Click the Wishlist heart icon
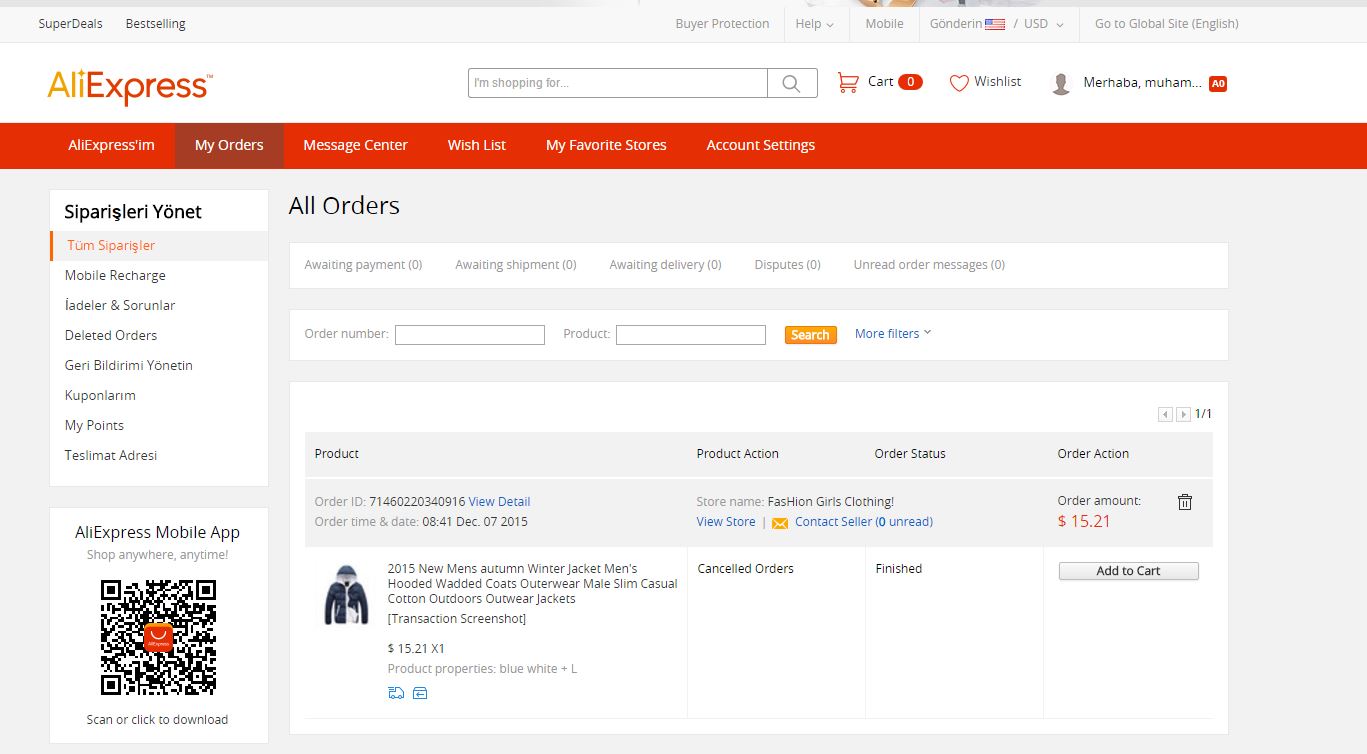This screenshot has width=1367, height=754. 958,83
